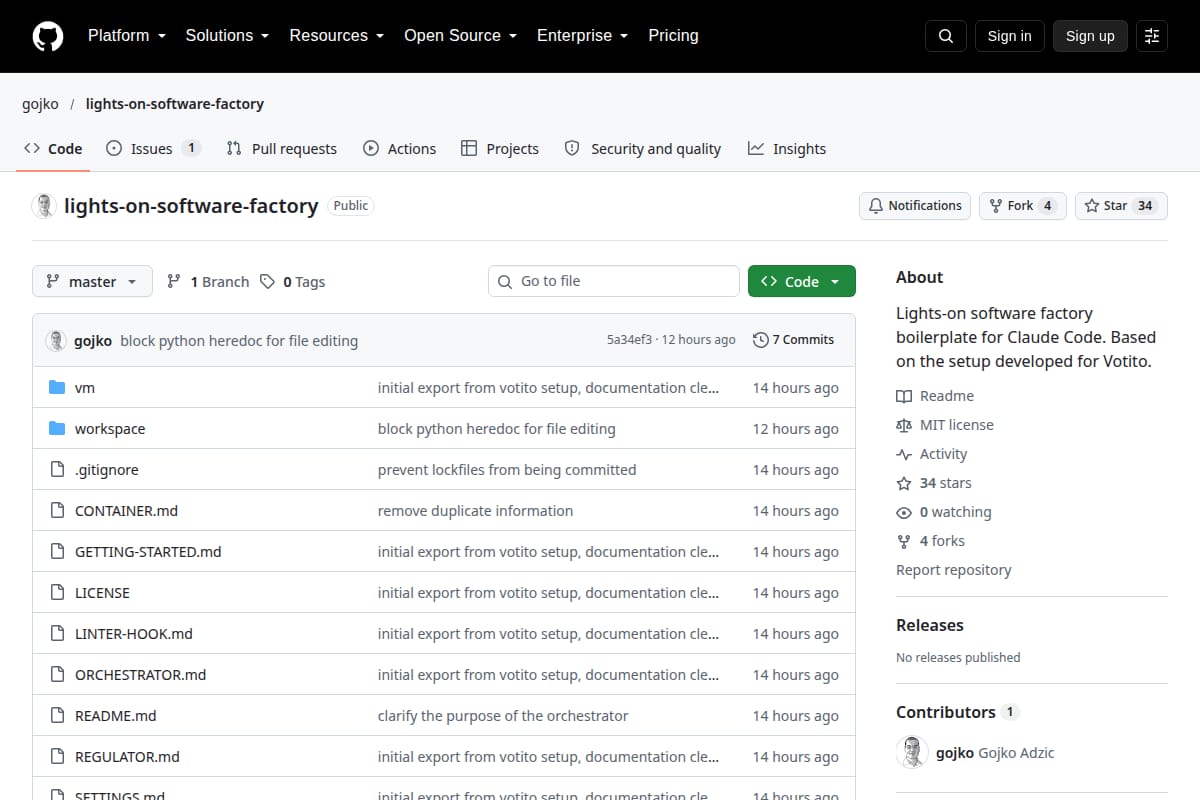Open the Projects tab
The height and width of the screenshot is (800, 1200).
coord(500,149)
